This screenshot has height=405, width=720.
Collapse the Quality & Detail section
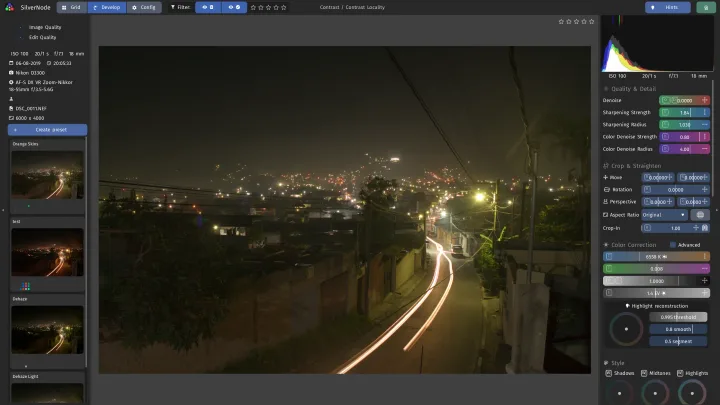(x=633, y=89)
